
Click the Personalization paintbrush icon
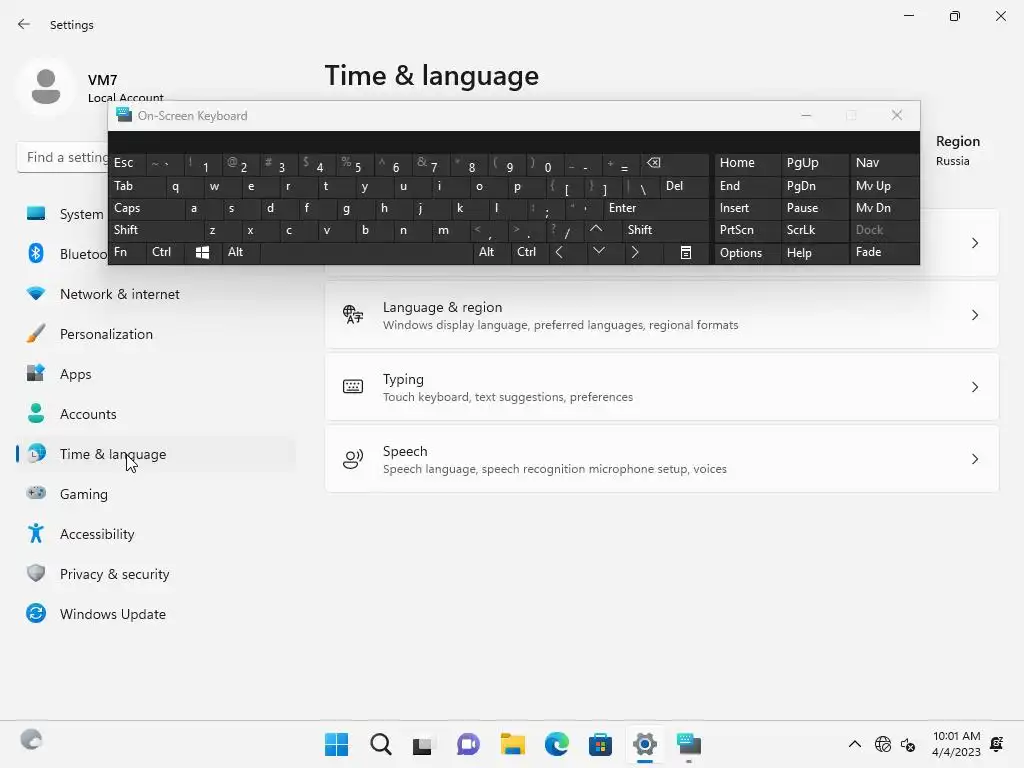tap(36, 333)
